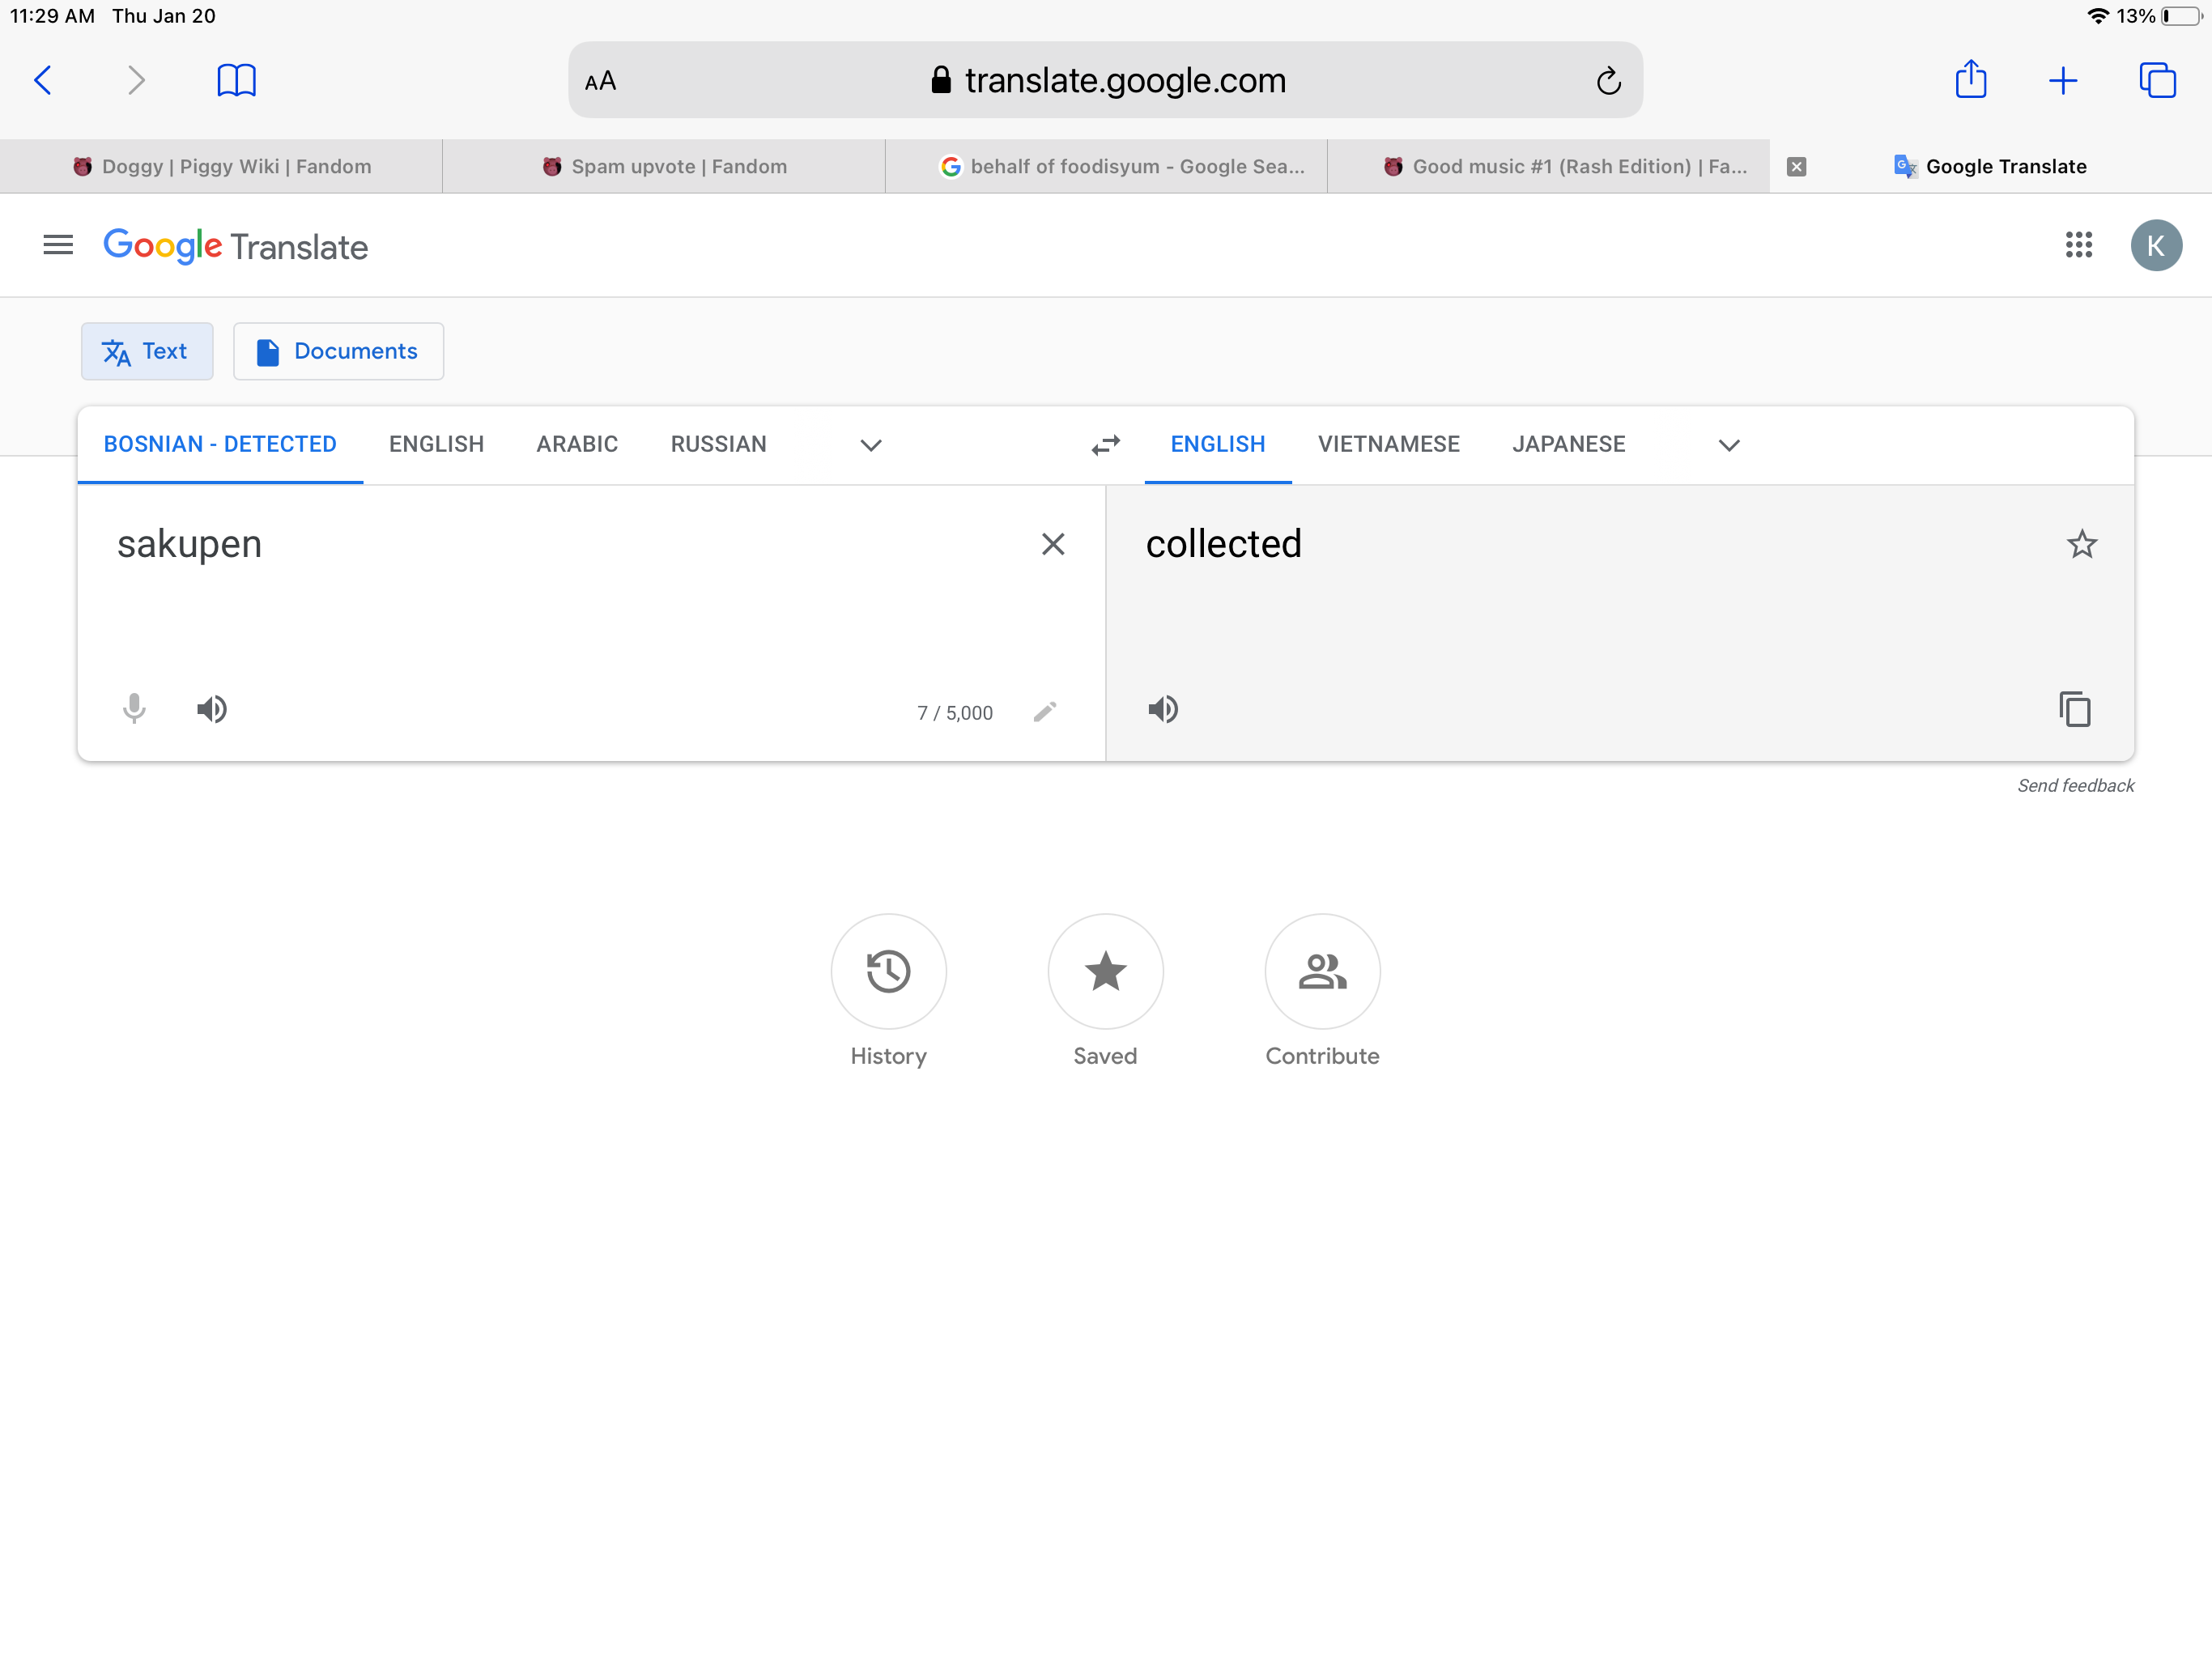Click Send feedback link

[x=2074, y=784]
